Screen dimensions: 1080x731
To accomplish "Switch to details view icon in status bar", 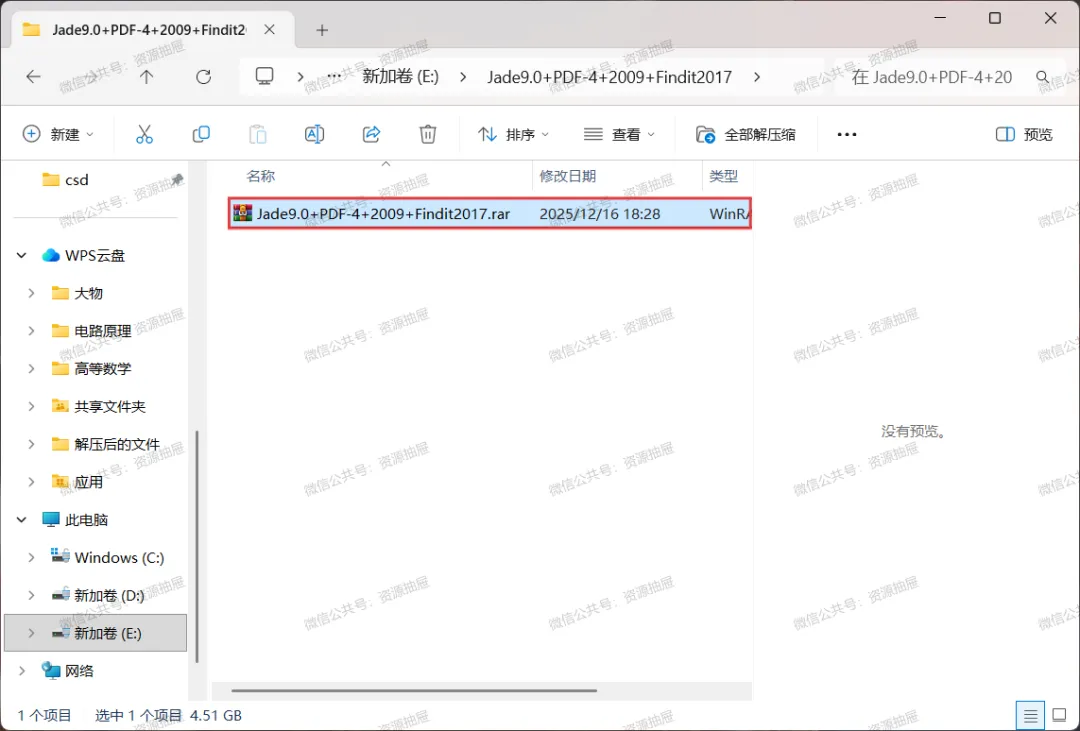I will (x=1030, y=716).
